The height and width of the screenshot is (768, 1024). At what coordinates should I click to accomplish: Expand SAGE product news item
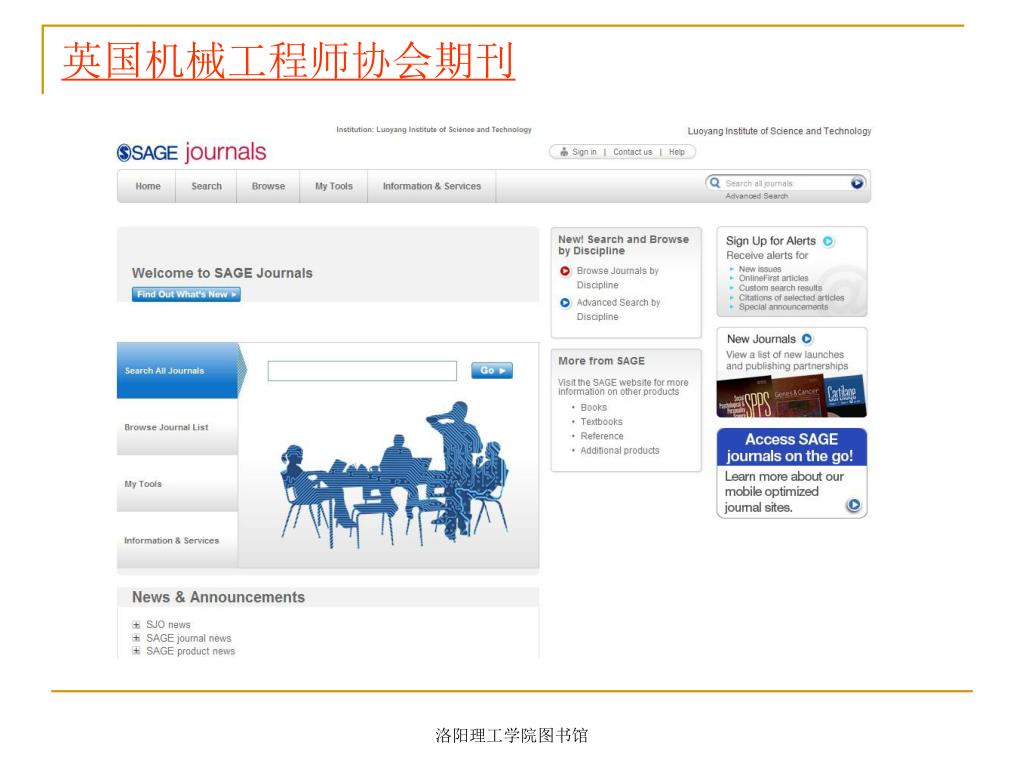[x=136, y=651]
